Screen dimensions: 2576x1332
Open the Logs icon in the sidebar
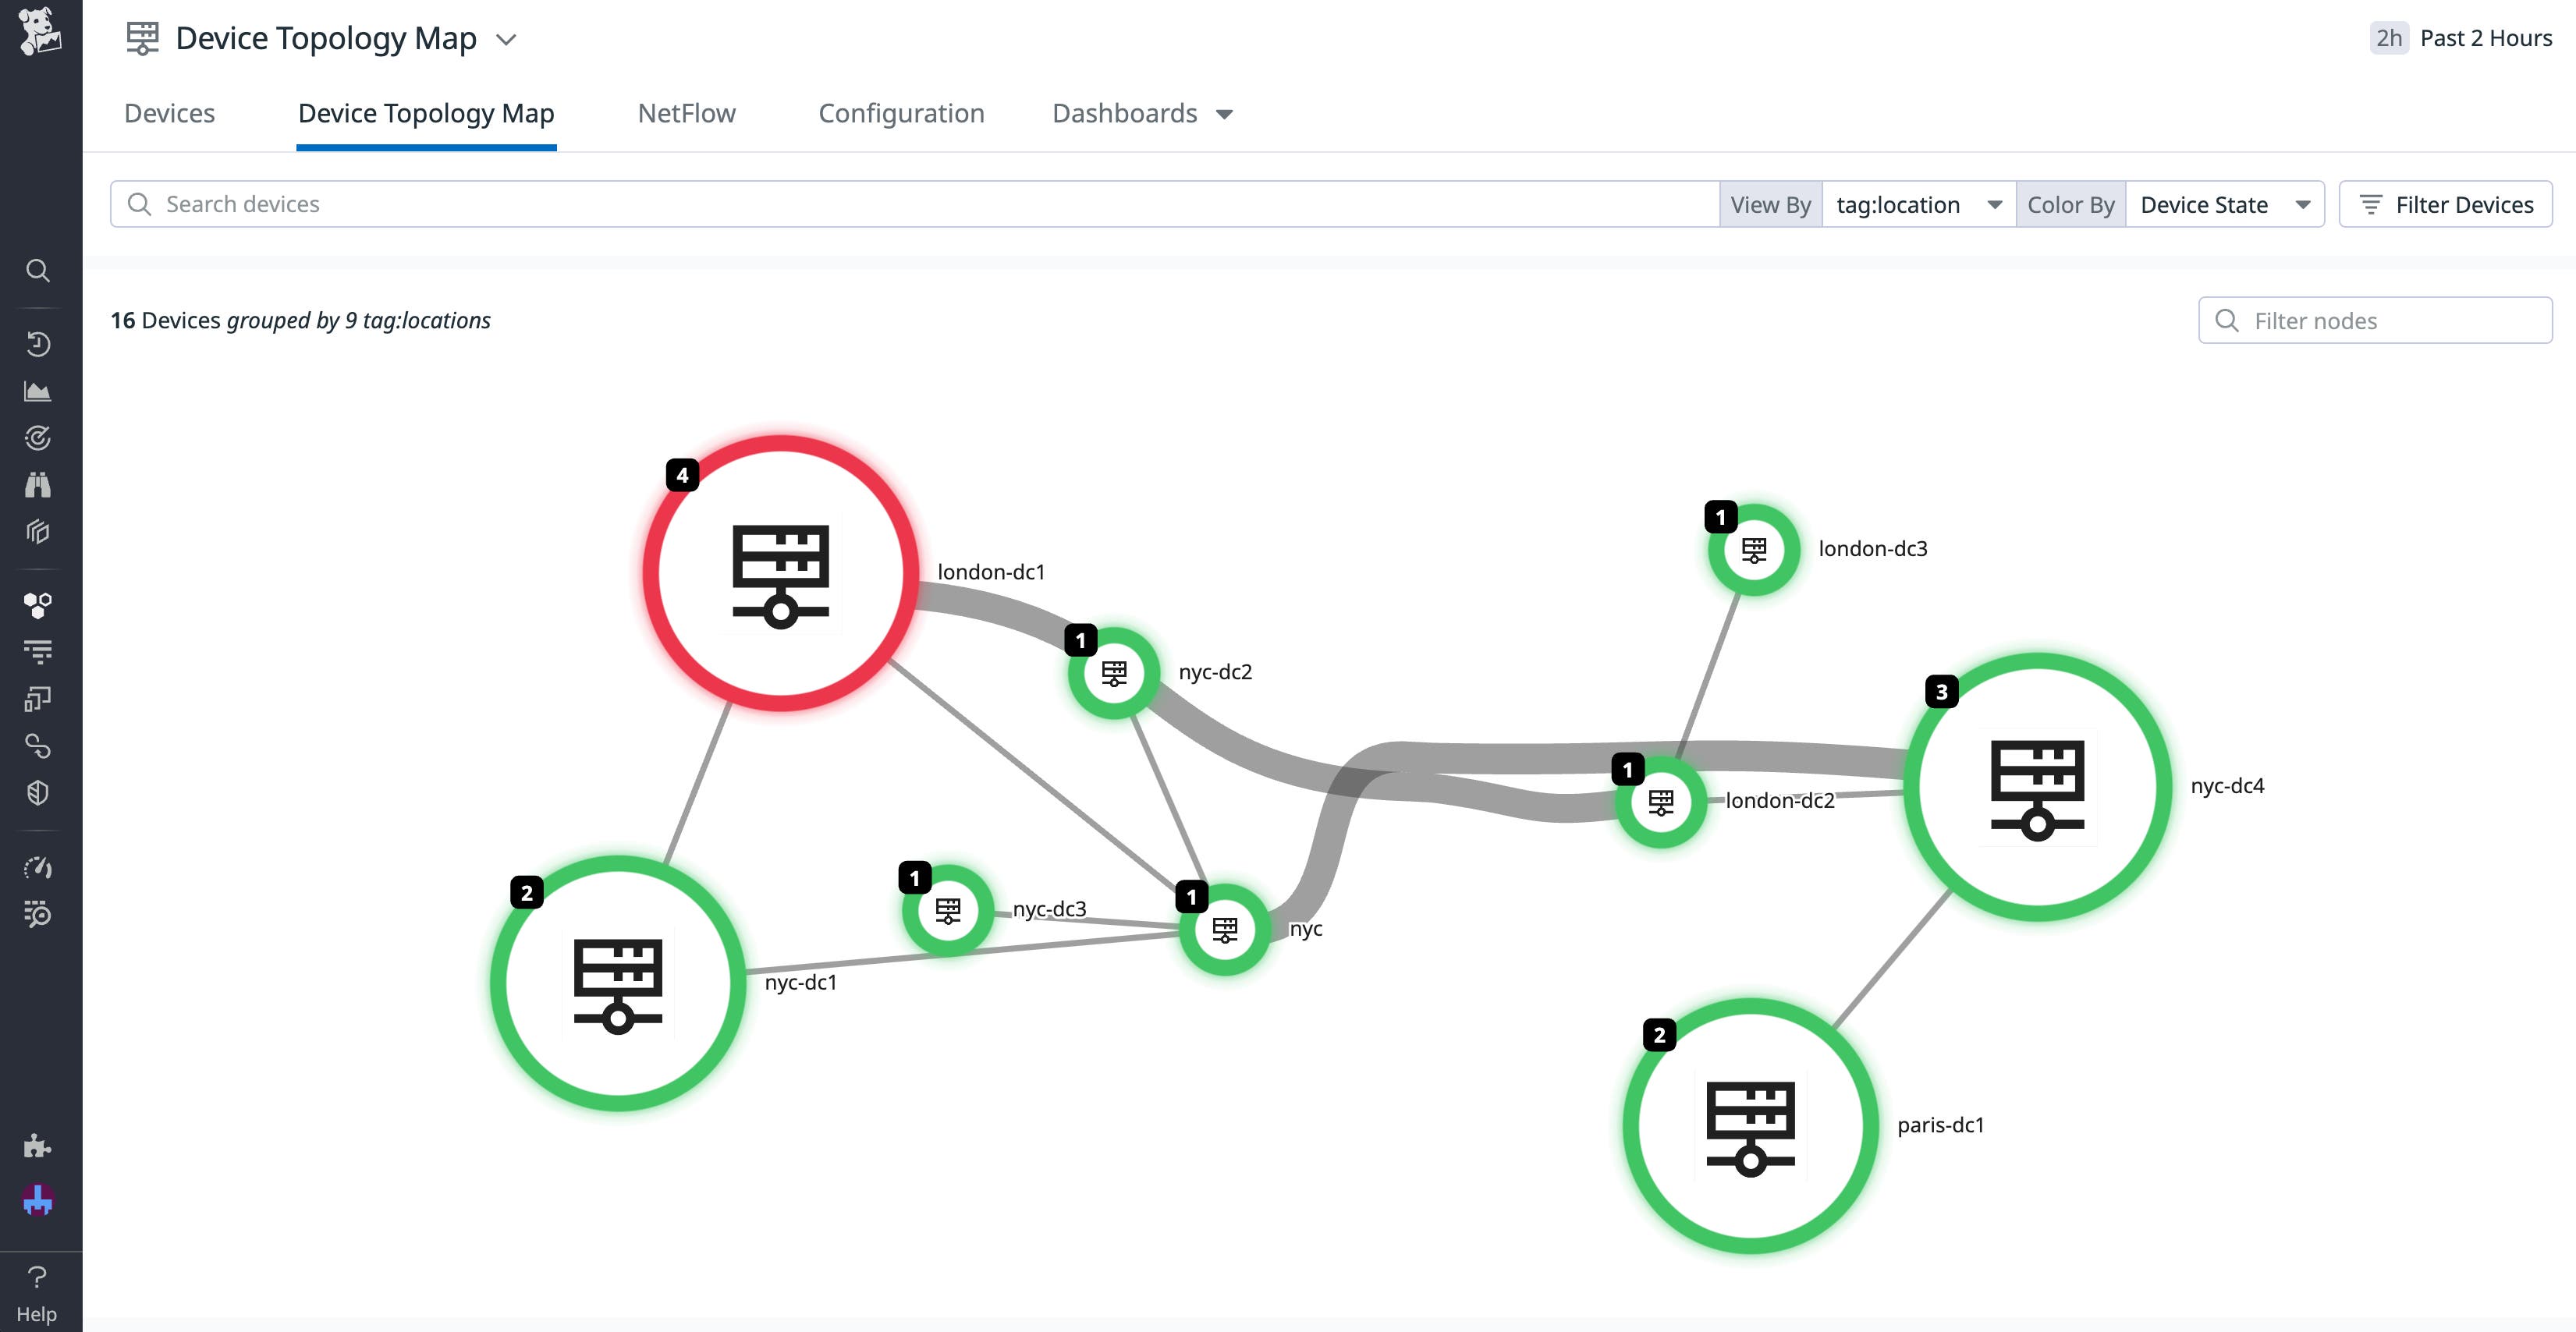(x=38, y=650)
